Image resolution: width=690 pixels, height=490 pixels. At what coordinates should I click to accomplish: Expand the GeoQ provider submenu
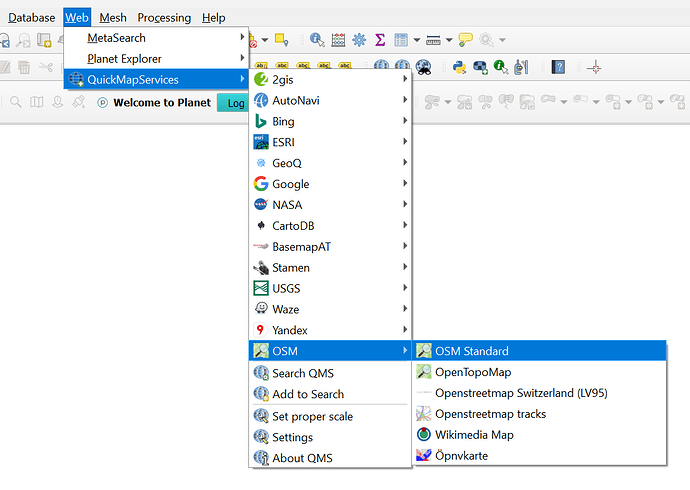[x=330, y=163]
